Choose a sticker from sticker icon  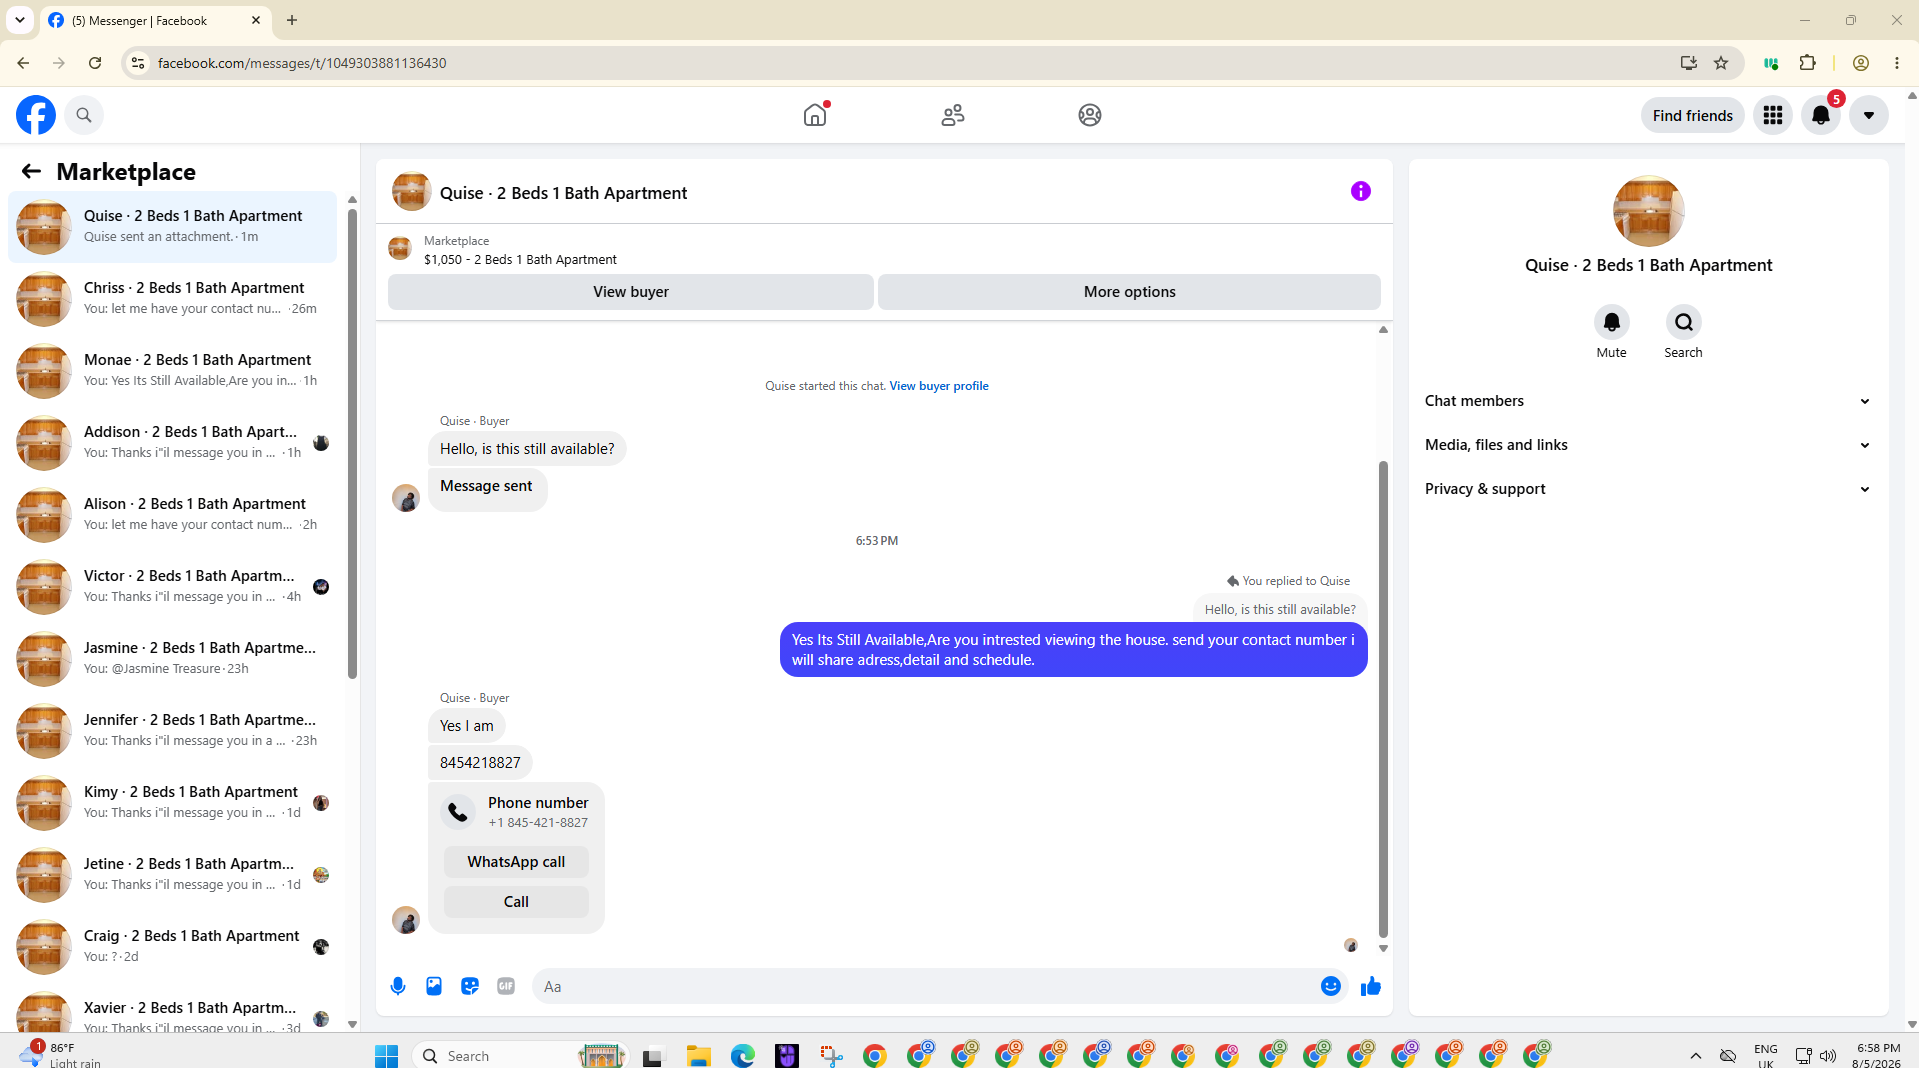[470, 986]
